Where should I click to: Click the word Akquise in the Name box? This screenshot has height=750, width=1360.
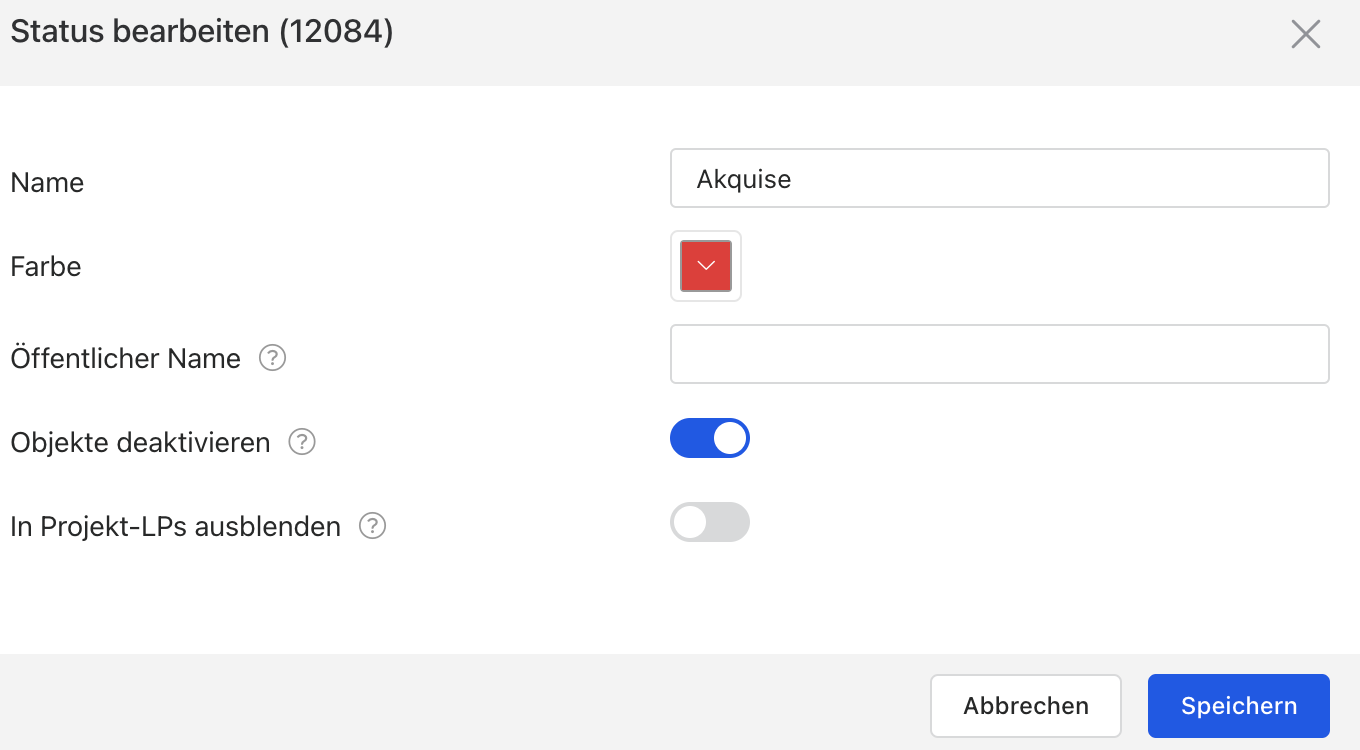click(x=744, y=179)
